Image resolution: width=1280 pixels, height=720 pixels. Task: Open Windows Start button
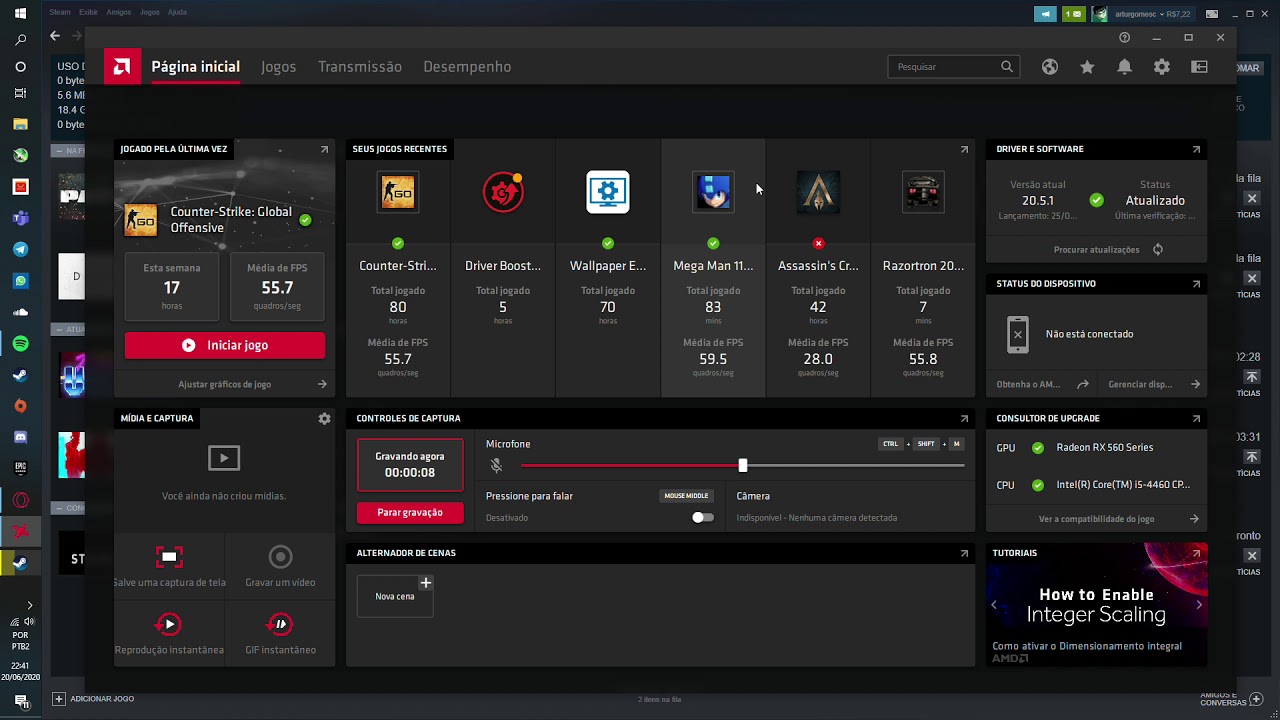tap(20, 13)
